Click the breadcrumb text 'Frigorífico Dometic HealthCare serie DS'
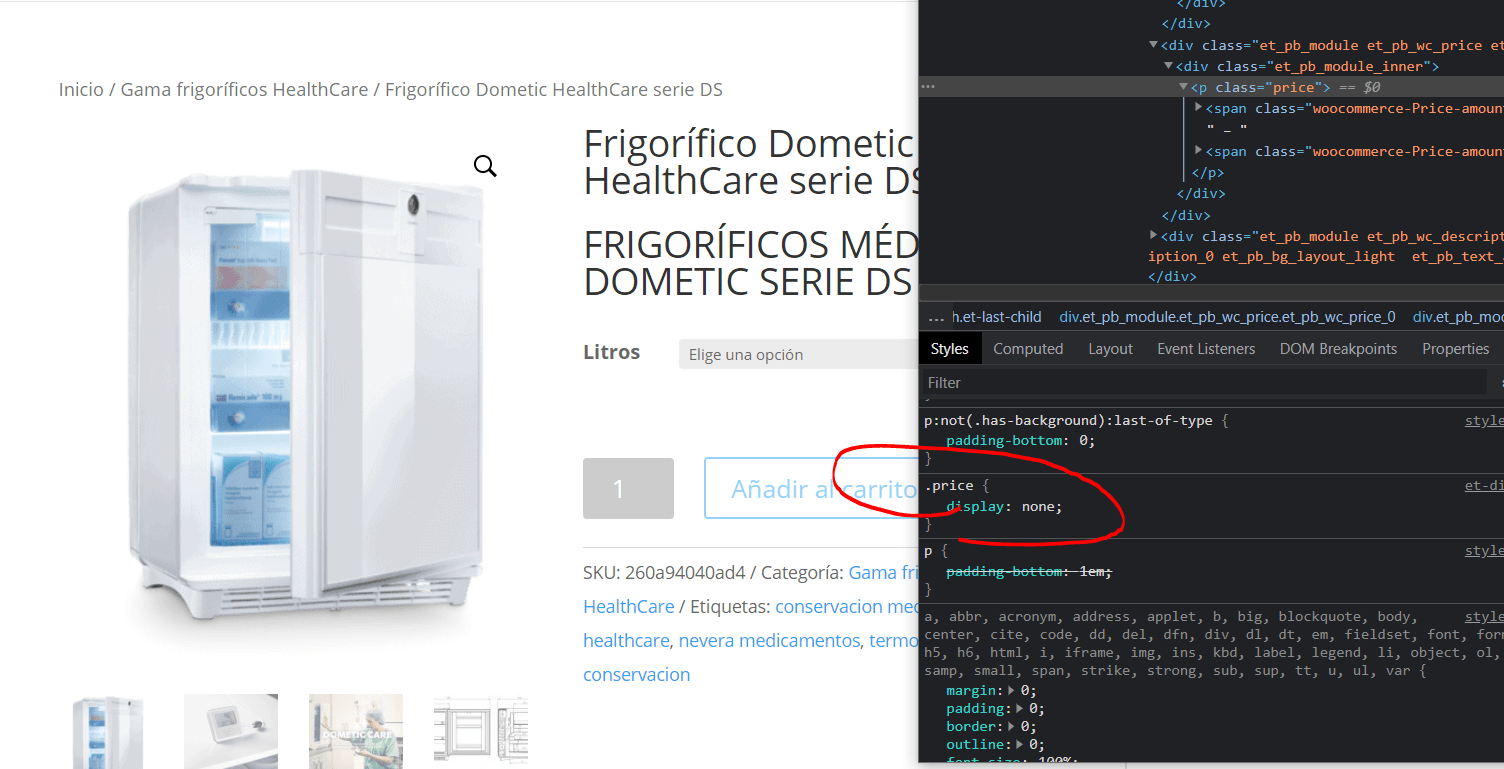This screenshot has width=1504, height=769. pos(554,90)
